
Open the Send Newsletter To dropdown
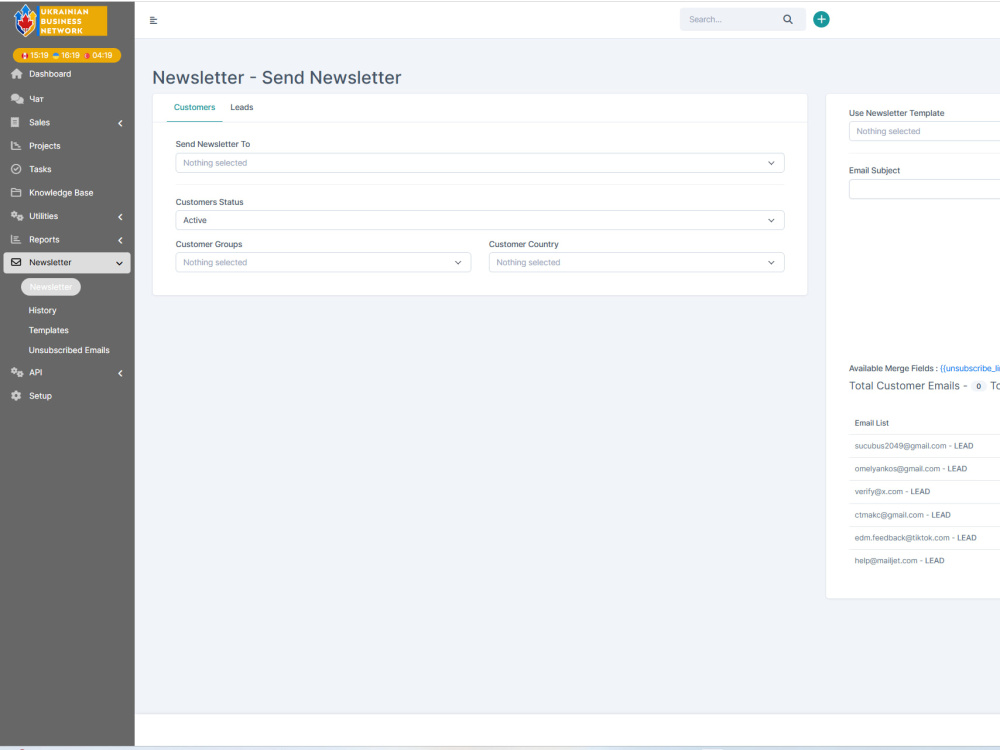(480, 163)
